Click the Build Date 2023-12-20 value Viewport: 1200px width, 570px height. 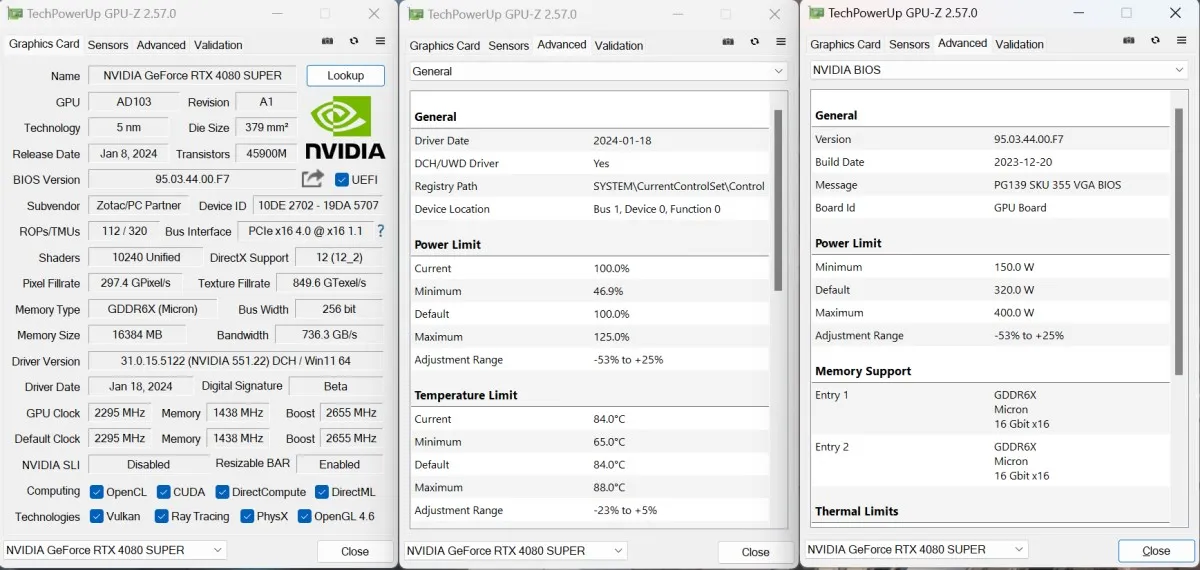coord(1024,162)
